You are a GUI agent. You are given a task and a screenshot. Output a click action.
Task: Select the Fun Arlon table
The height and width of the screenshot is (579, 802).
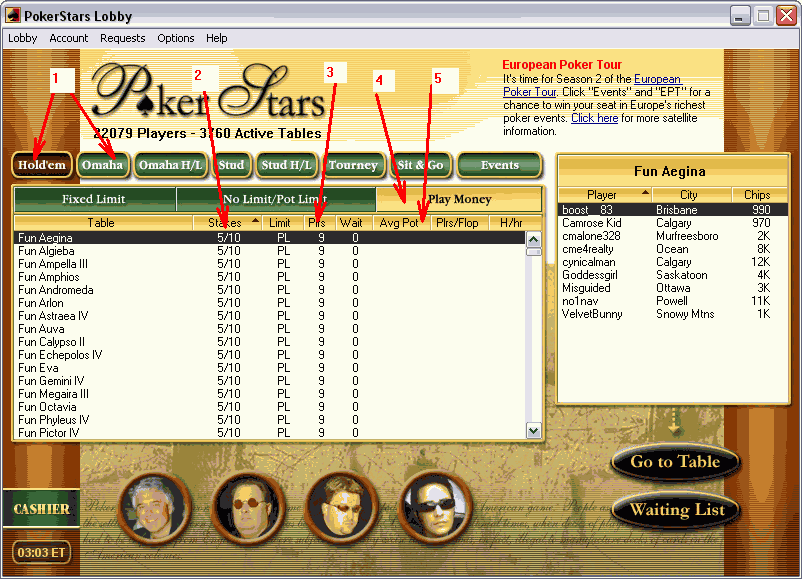tap(270, 303)
